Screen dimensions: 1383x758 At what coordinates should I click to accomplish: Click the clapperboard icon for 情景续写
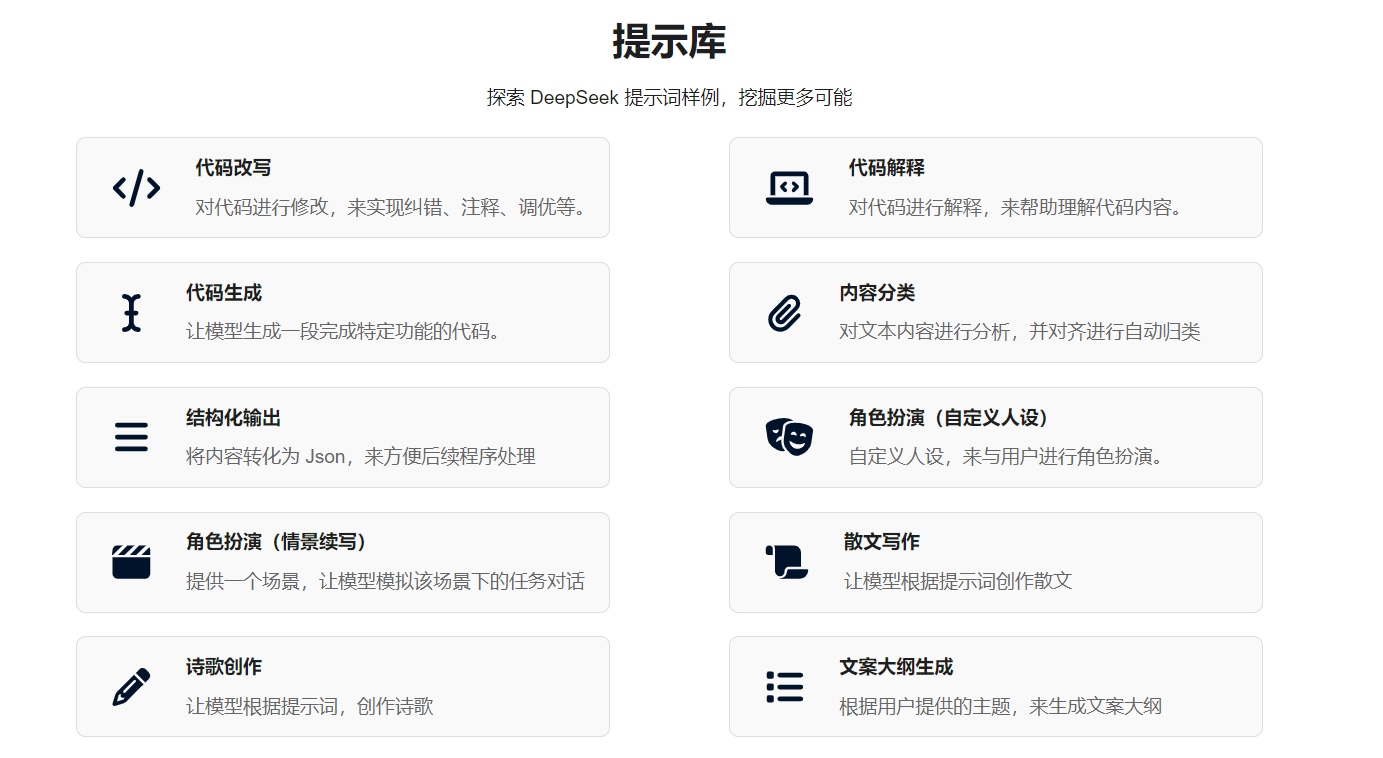click(x=131, y=562)
